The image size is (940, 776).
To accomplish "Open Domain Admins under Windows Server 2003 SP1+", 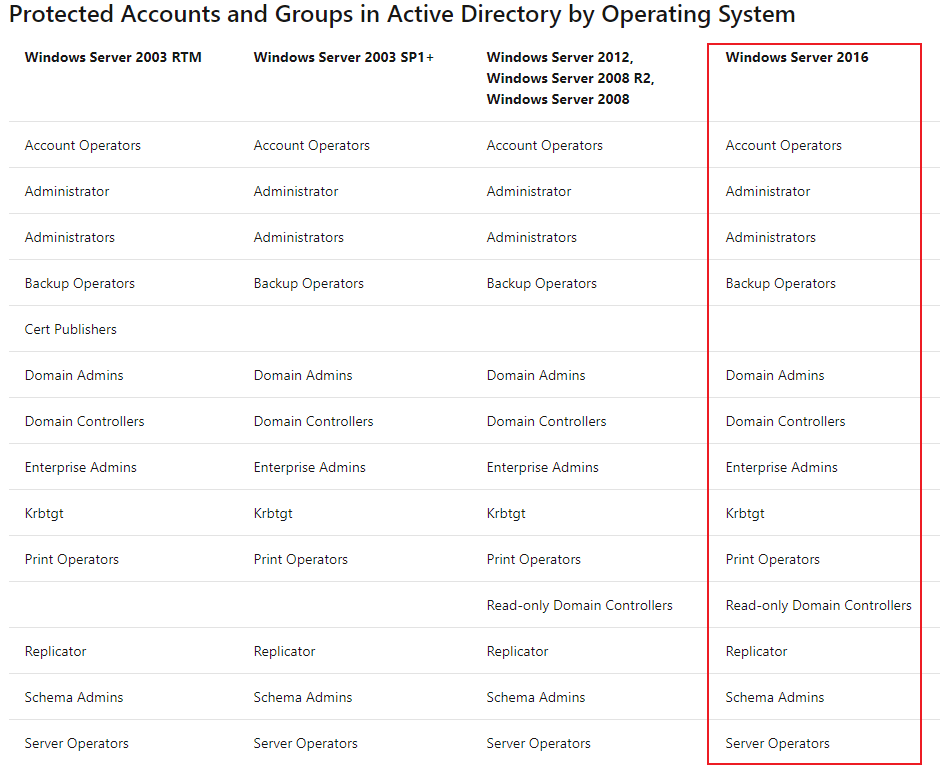I will (x=303, y=375).
